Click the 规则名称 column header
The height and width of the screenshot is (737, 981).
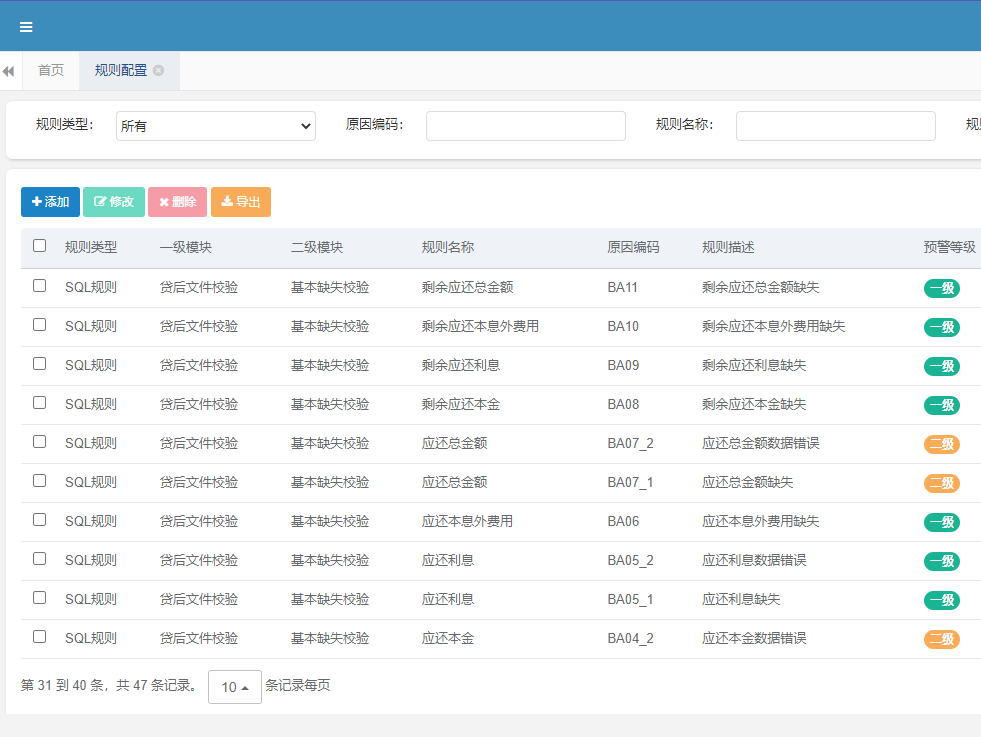tap(448, 248)
